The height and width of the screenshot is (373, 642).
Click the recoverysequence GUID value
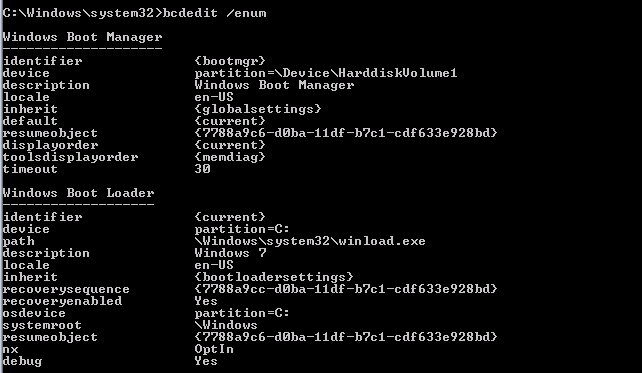[346, 289]
